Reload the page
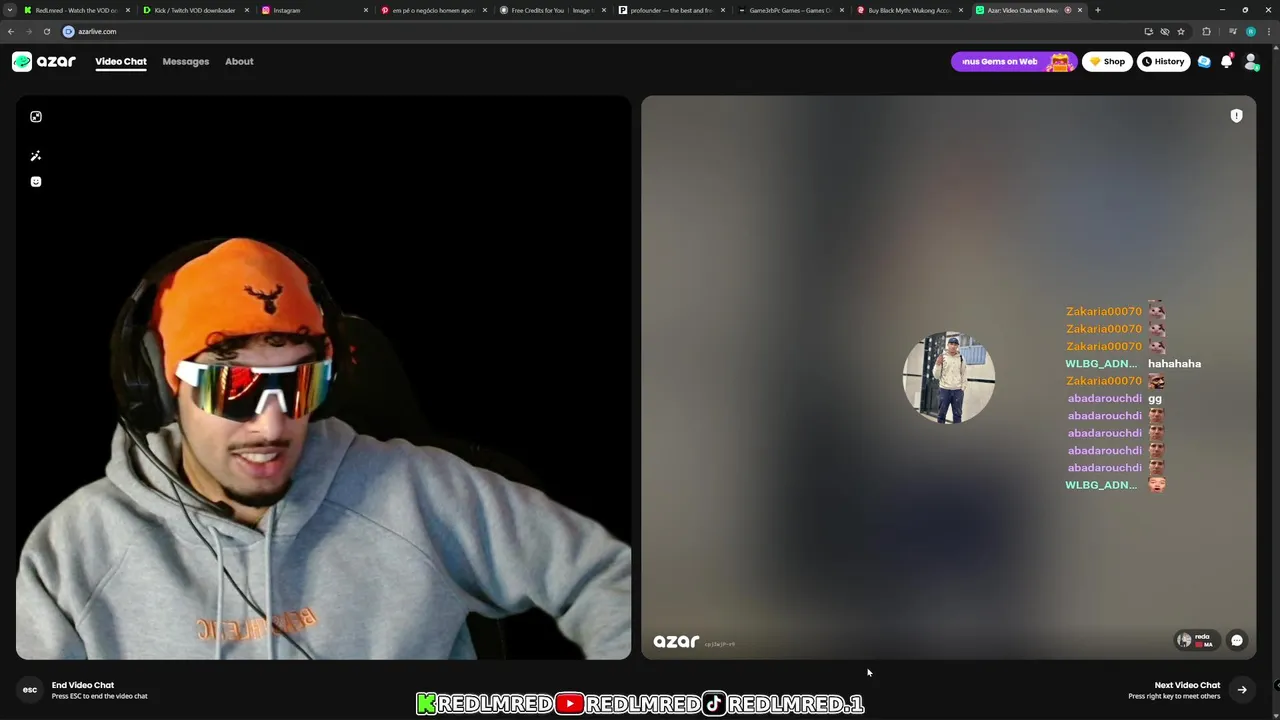Screen dimensions: 1280x720 tap(47, 31)
